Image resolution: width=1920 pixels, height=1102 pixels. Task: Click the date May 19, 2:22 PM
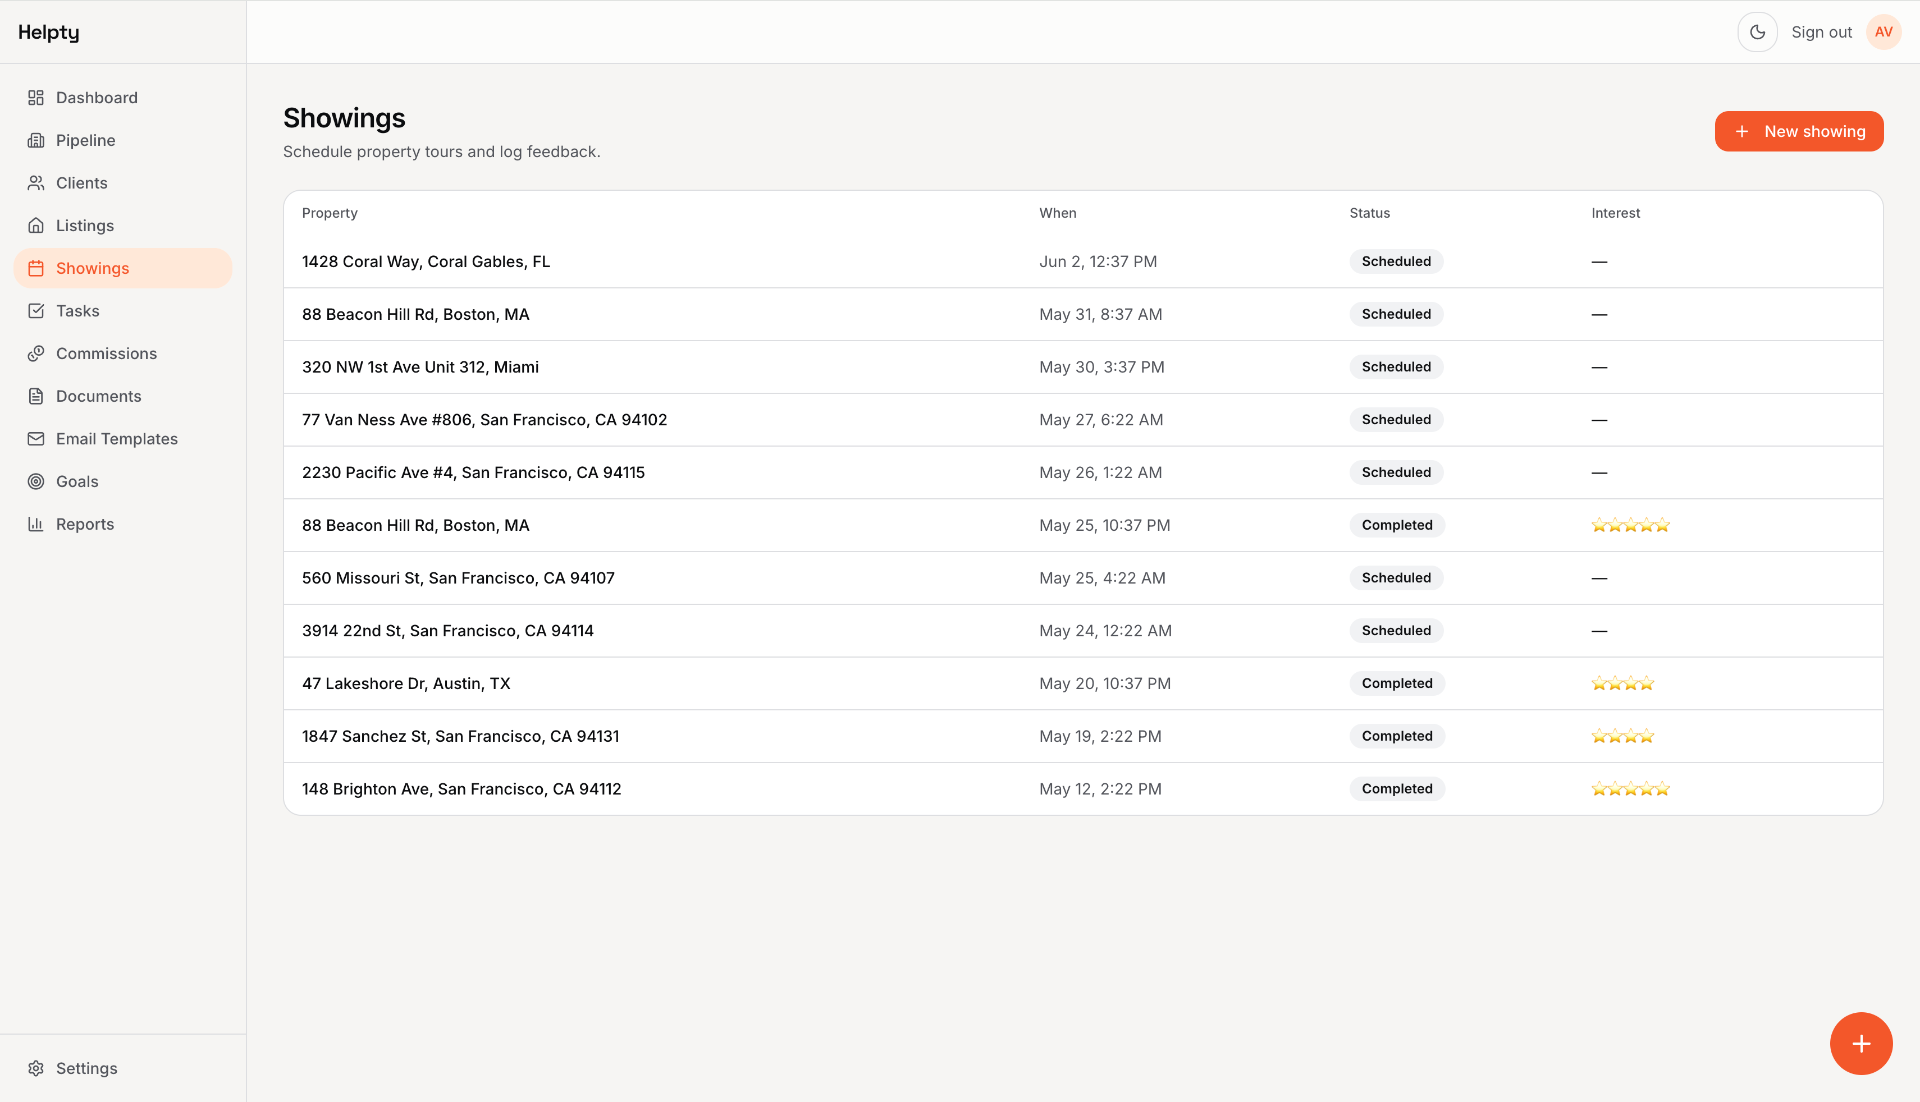pos(1100,737)
